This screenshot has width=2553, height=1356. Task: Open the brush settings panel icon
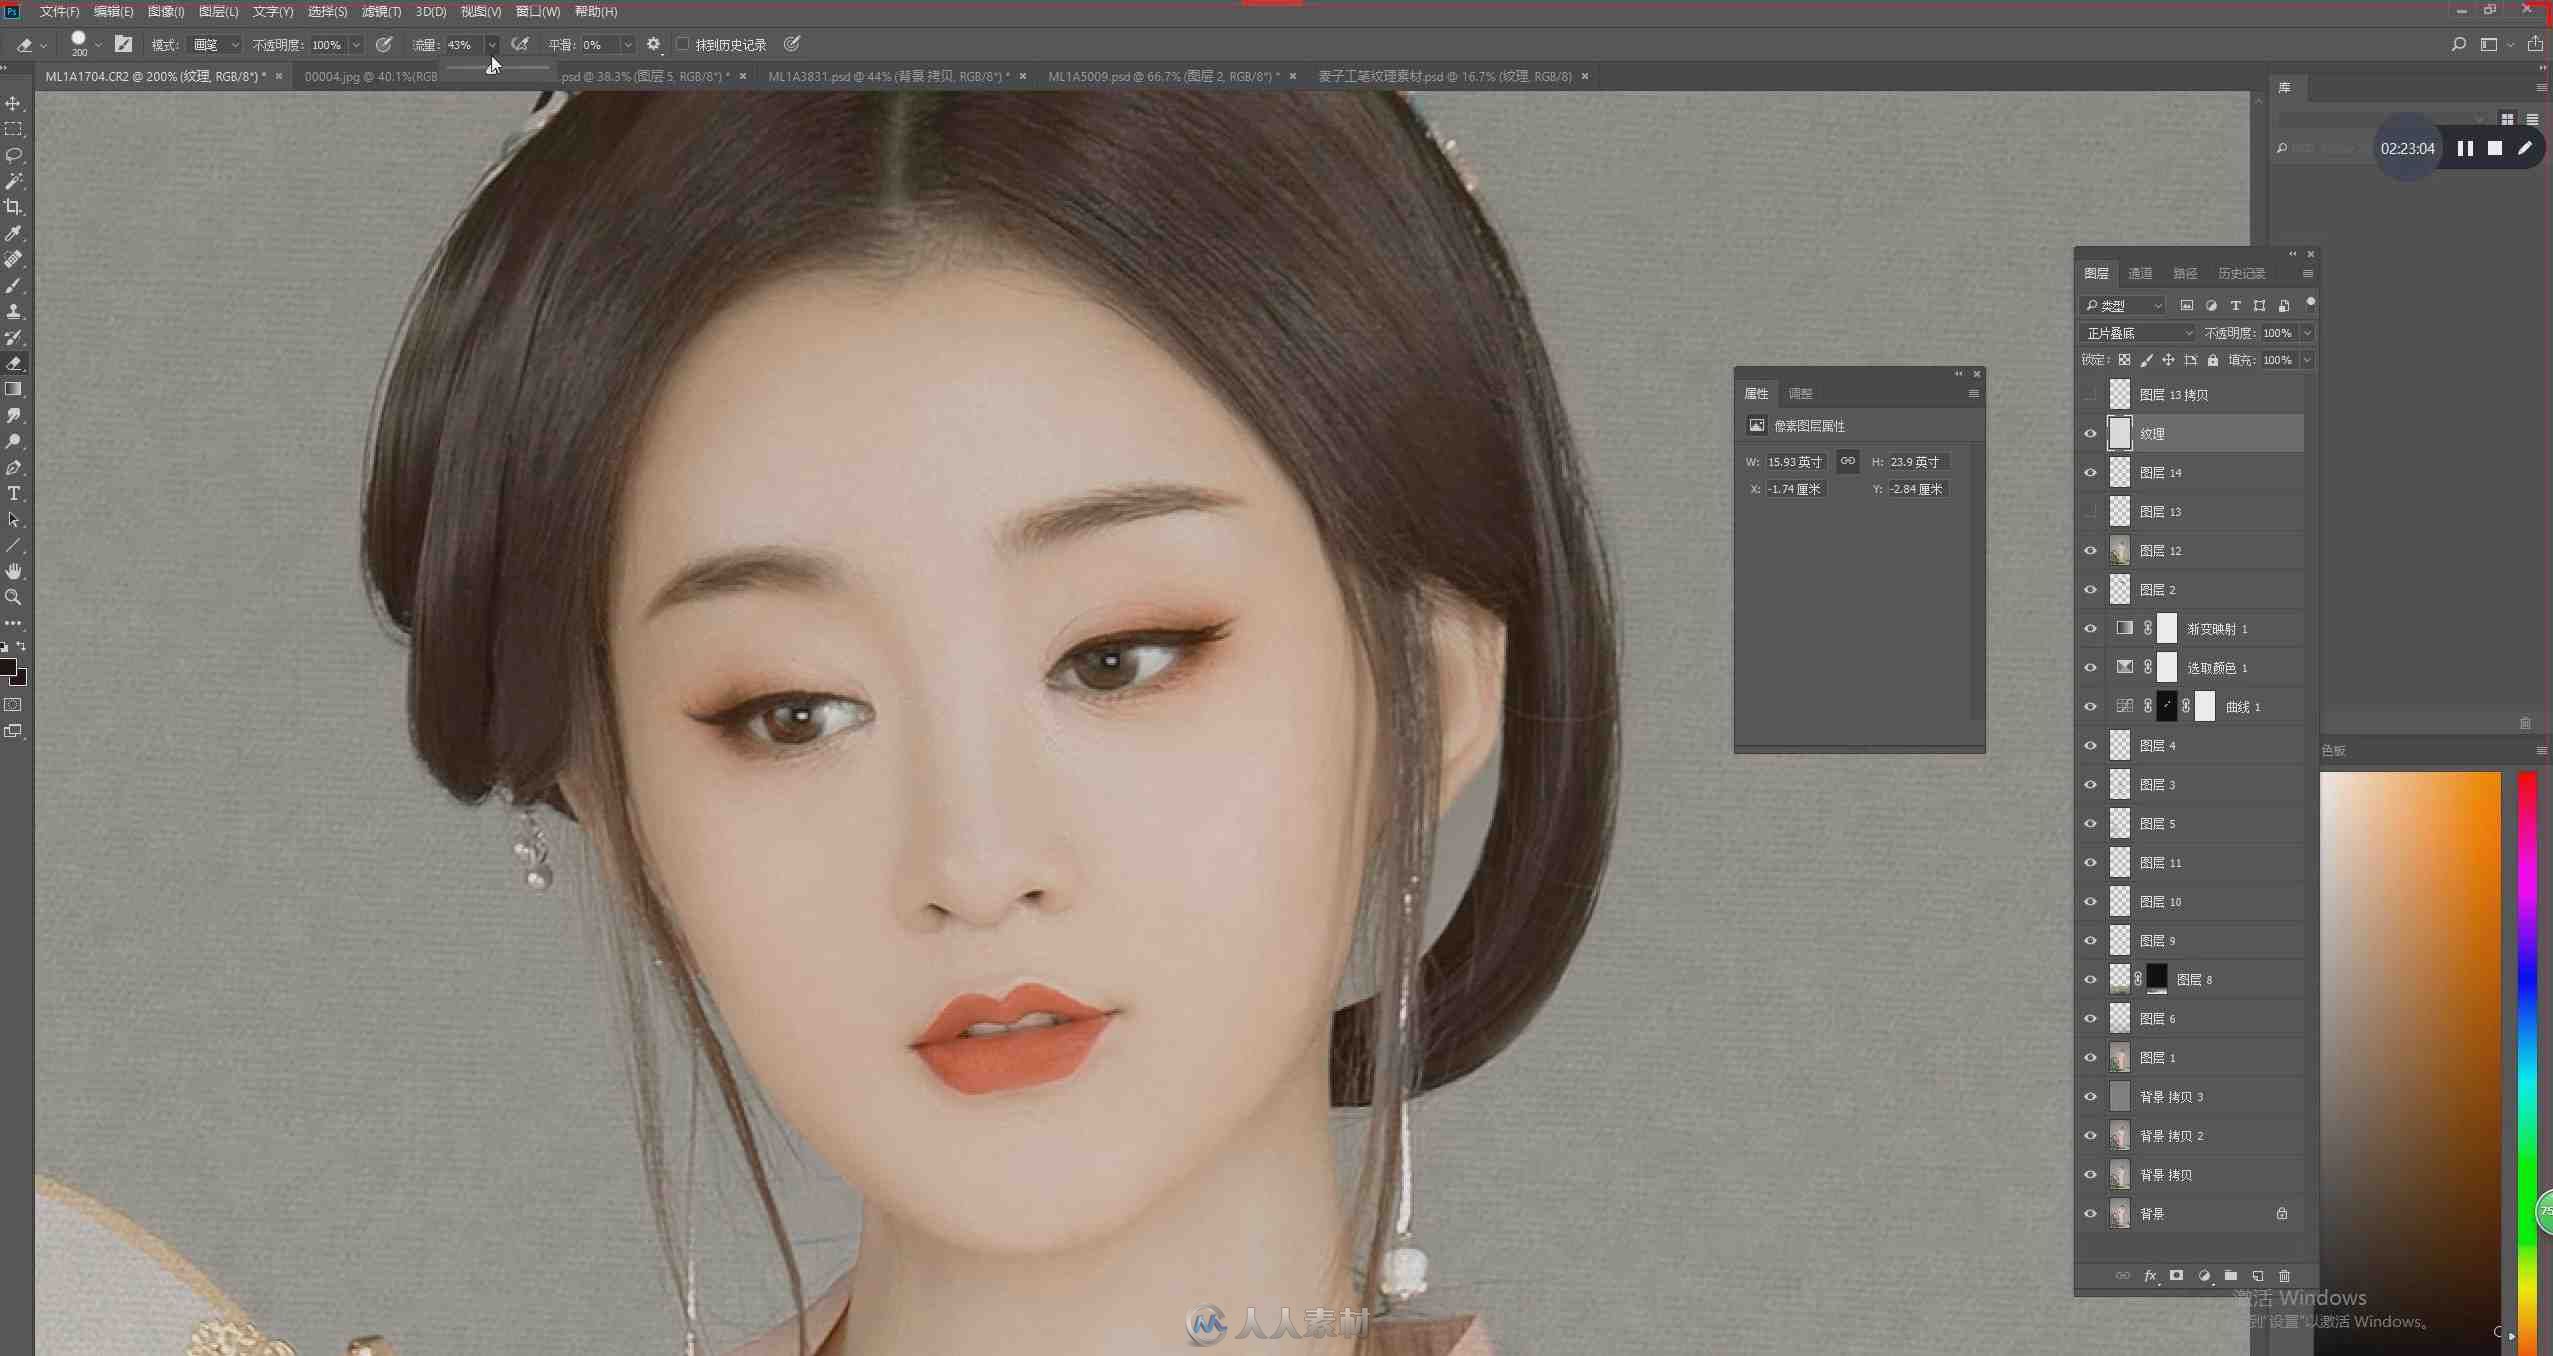(x=123, y=44)
